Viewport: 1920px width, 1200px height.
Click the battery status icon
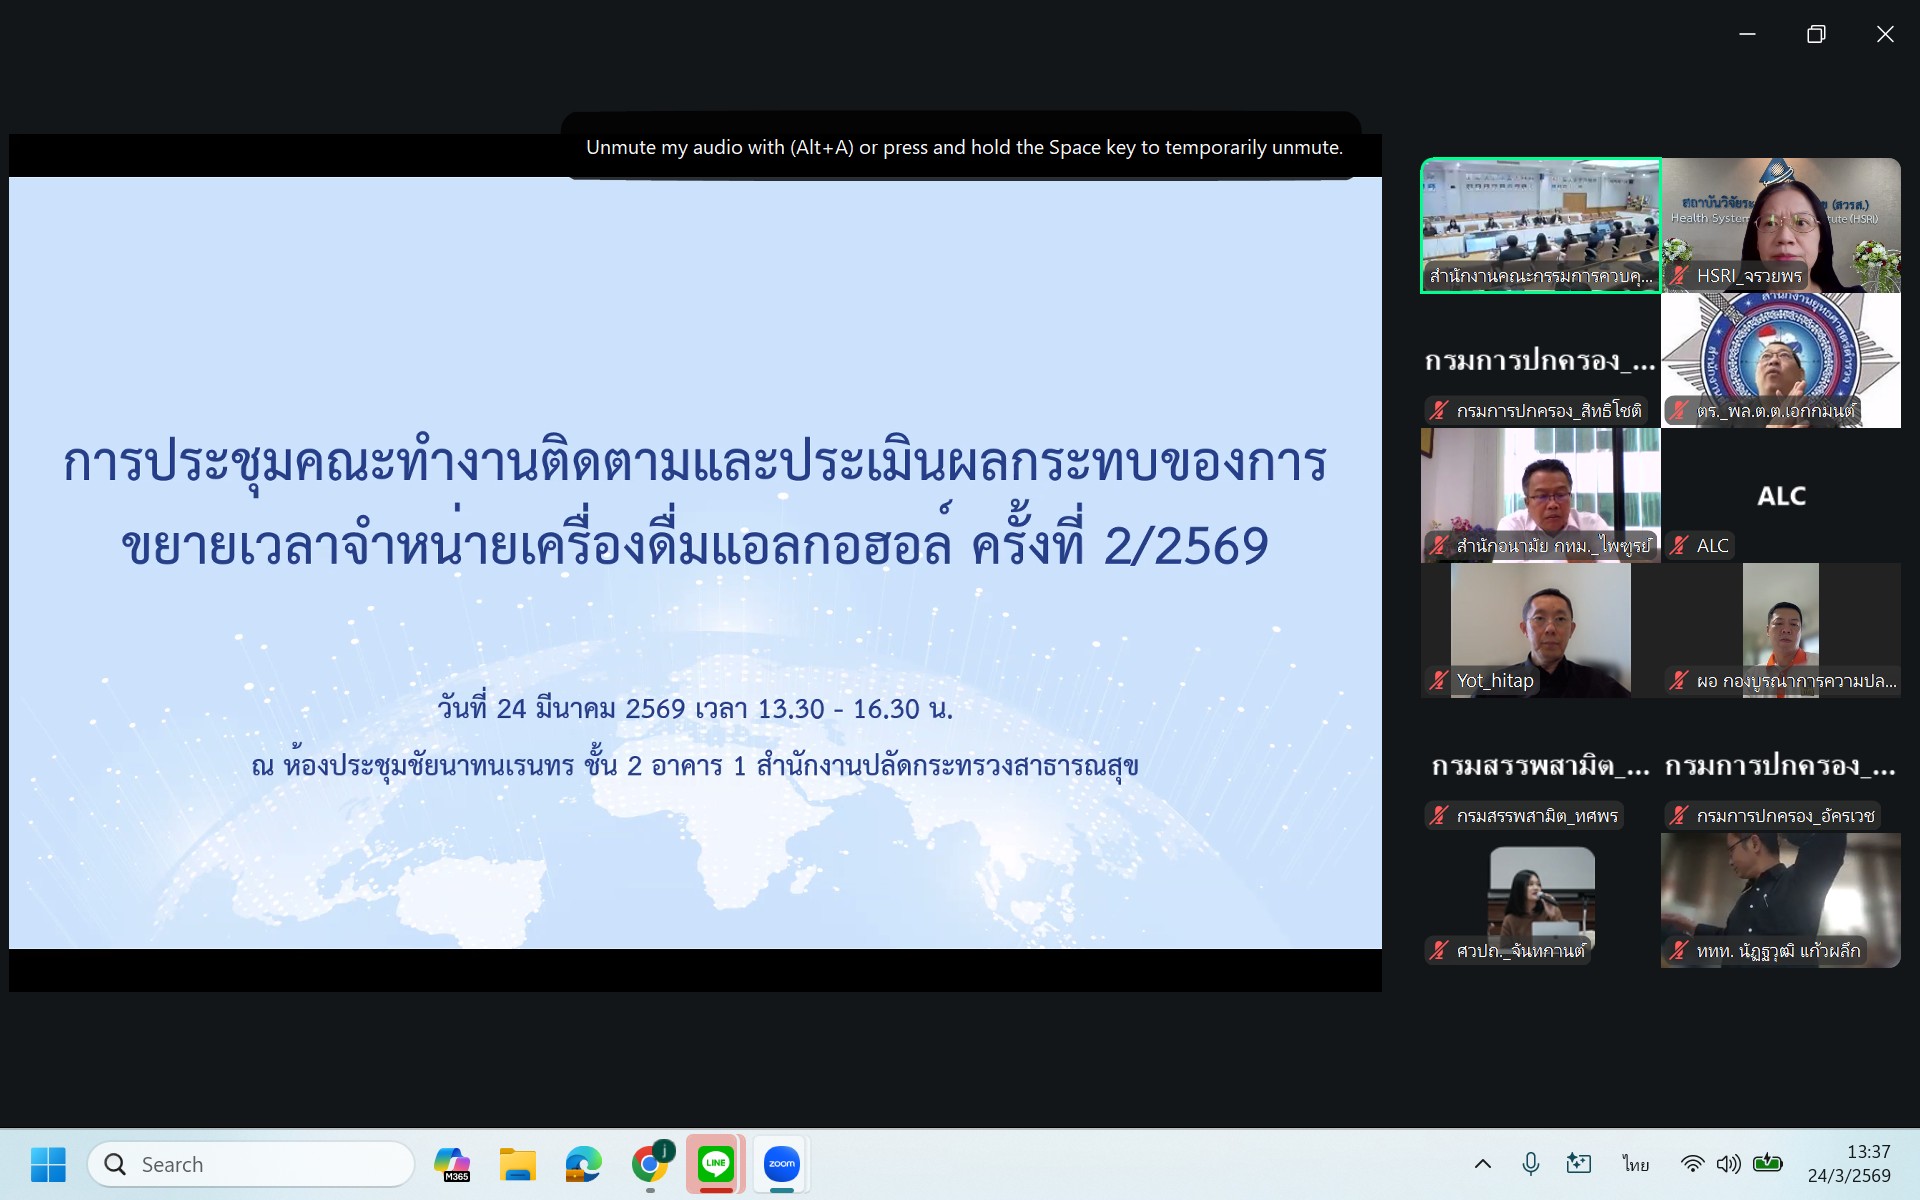[x=1767, y=1164]
